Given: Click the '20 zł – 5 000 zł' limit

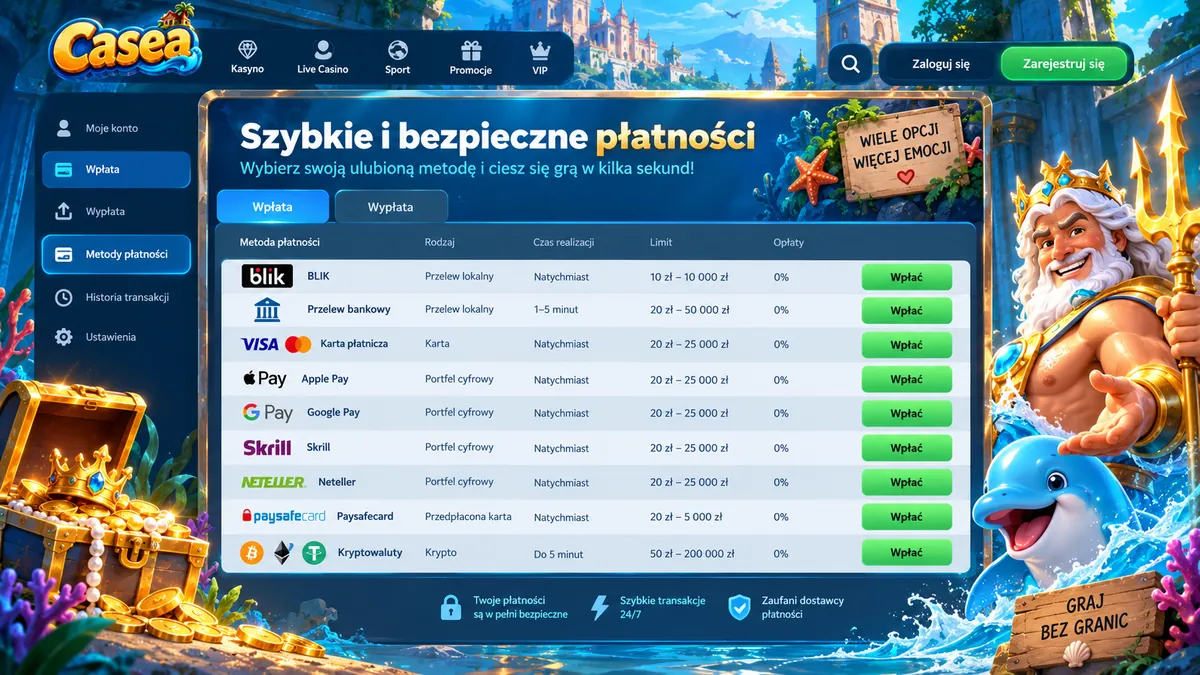Looking at the screenshot, I should coord(686,517).
